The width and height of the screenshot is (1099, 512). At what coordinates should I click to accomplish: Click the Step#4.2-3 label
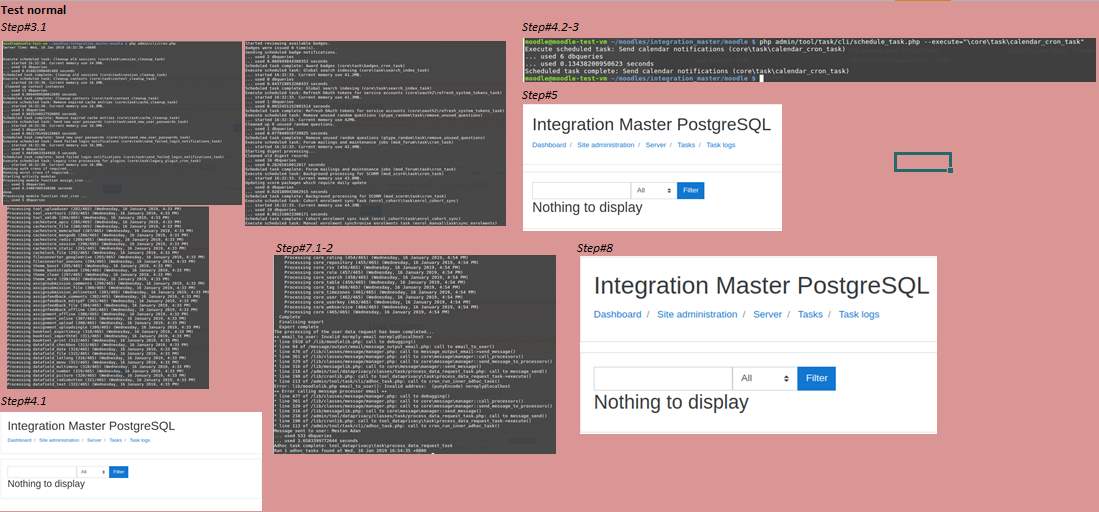550,27
